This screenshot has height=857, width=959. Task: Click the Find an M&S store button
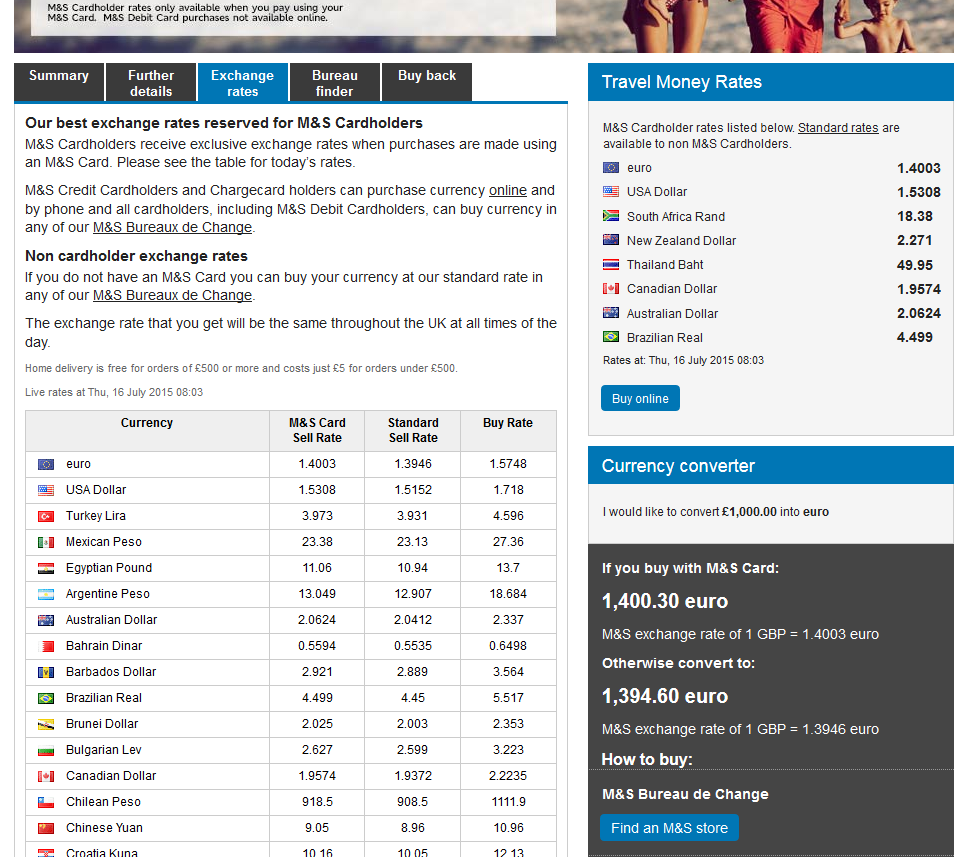669,828
